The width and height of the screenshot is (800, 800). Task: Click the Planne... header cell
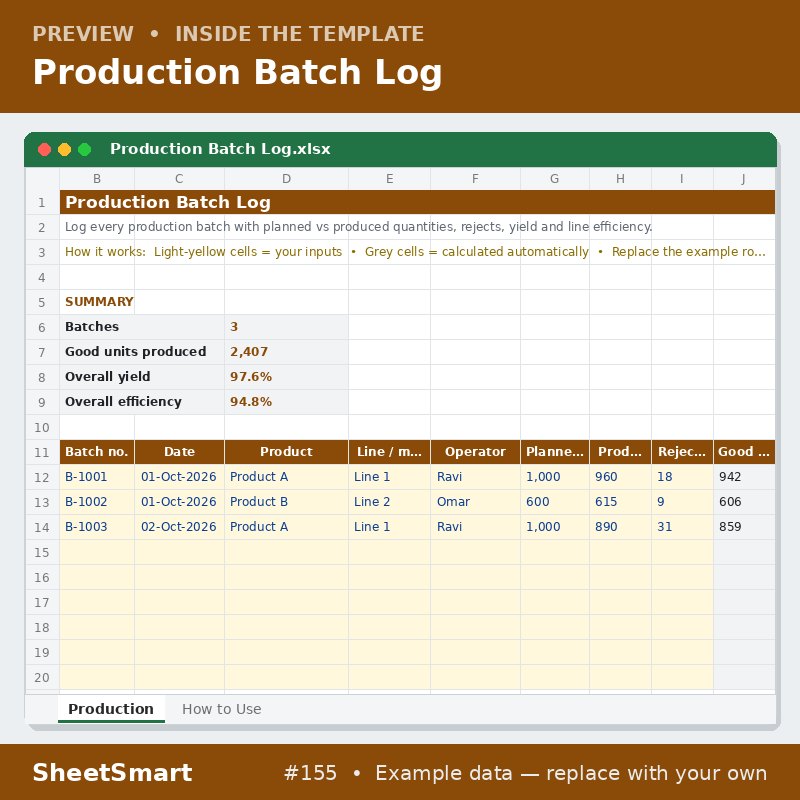(555, 452)
